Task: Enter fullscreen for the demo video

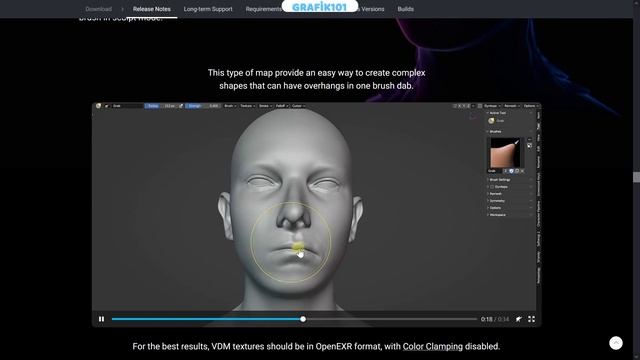Action: (531, 319)
